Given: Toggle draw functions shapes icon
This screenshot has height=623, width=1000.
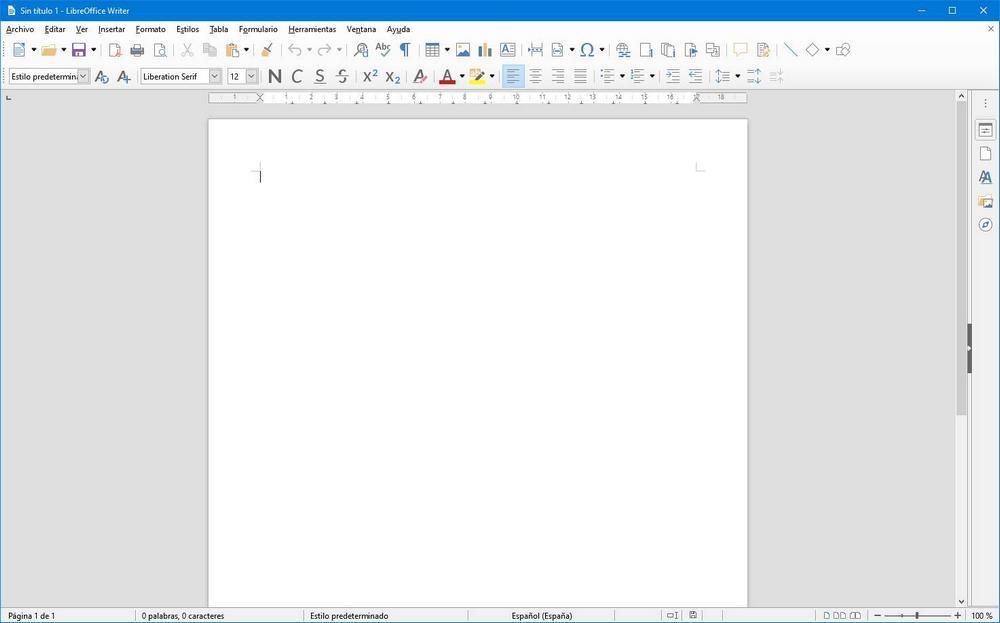Looking at the screenshot, I should [843, 50].
